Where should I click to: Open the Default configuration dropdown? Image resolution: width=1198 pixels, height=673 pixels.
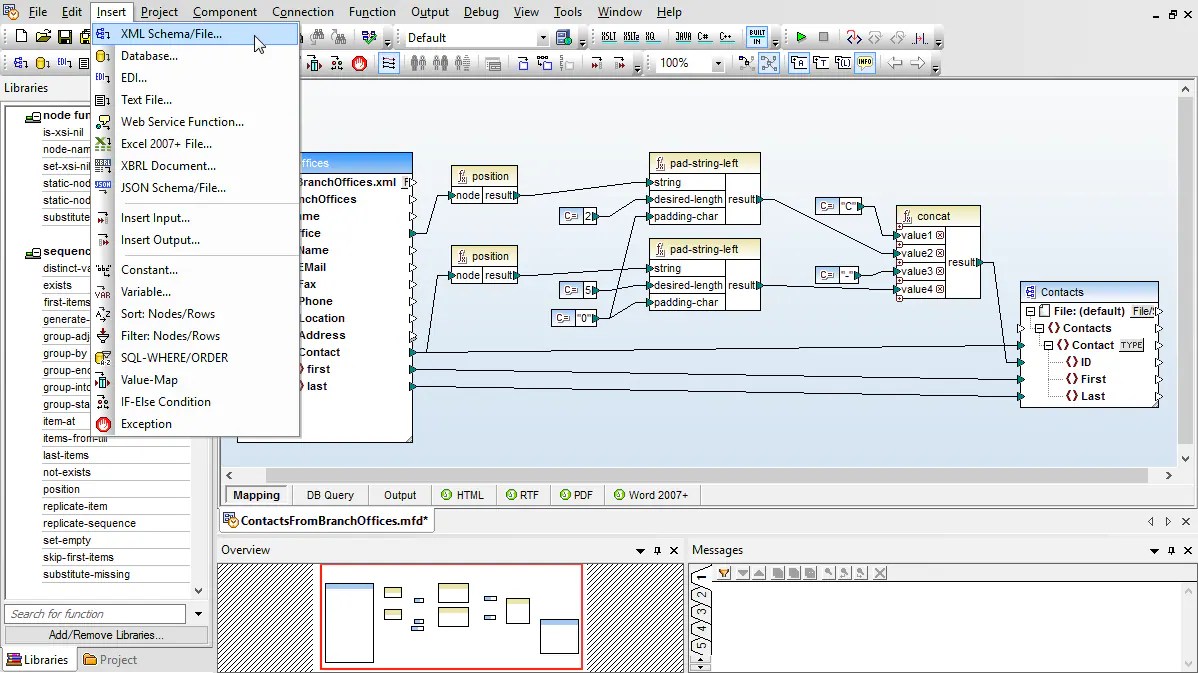[543, 38]
